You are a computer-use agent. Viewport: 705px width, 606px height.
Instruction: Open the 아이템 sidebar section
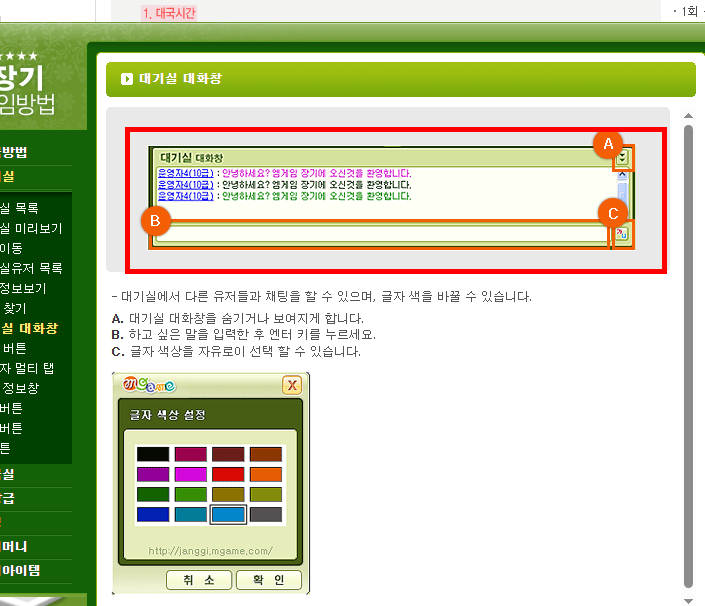tap(20, 570)
